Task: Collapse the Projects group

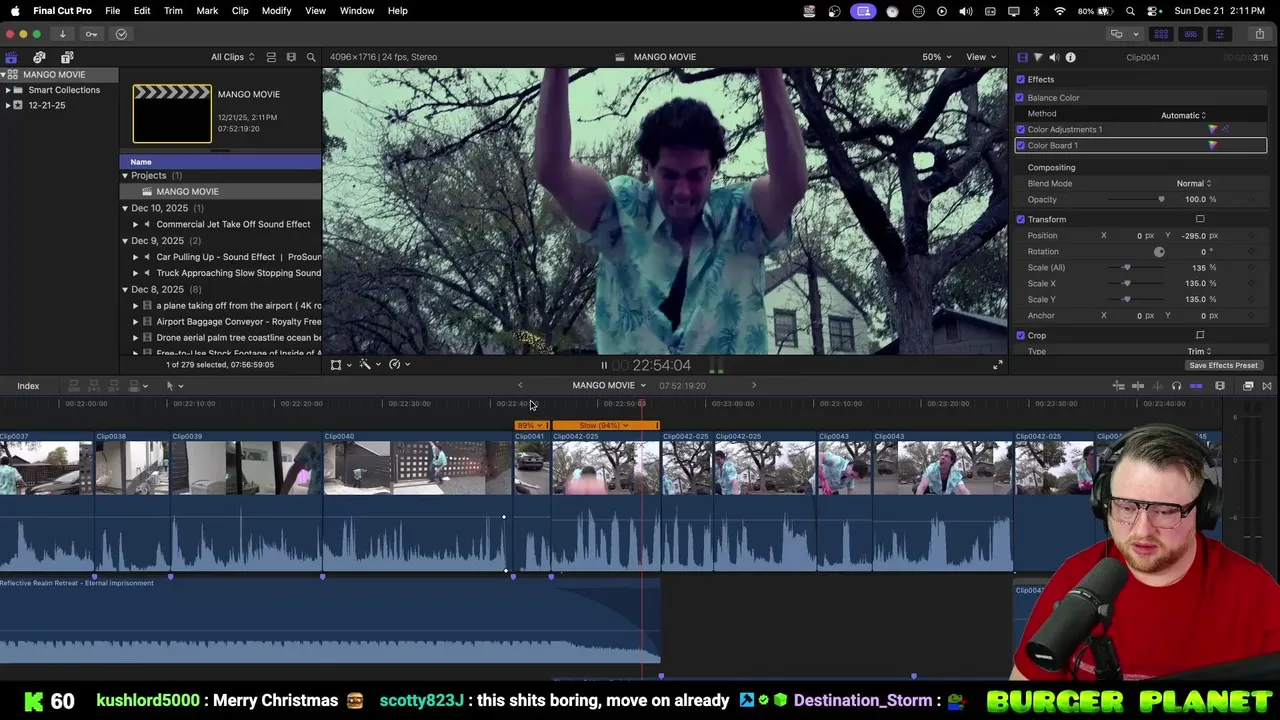Action: point(125,176)
